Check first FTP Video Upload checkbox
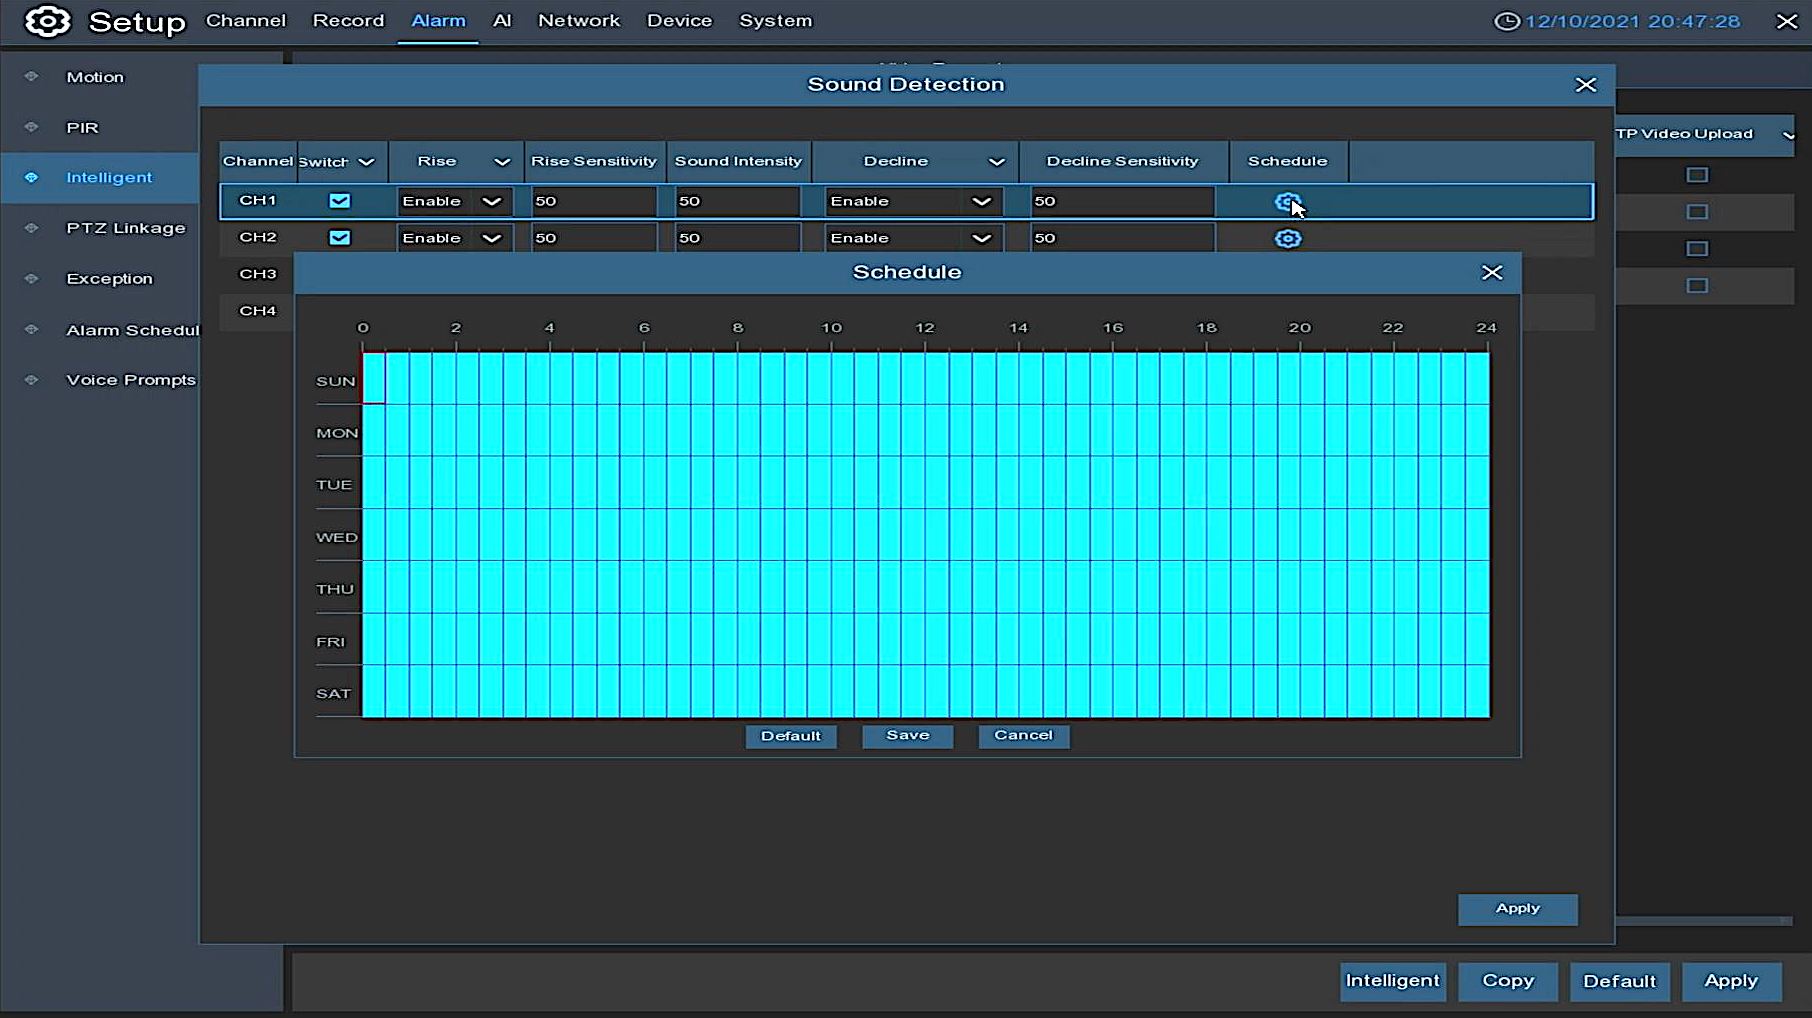This screenshot has height=1018, width=1812. tap(1696, 175)
